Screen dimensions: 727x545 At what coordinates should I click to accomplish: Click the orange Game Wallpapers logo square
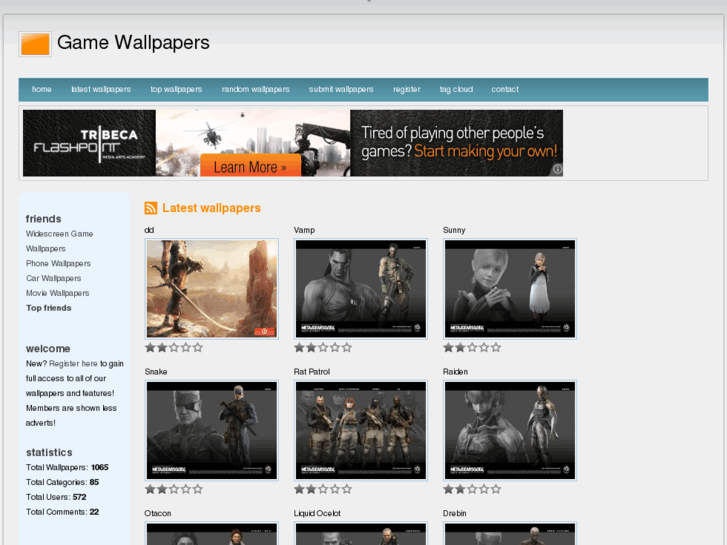tap(35, 44)
